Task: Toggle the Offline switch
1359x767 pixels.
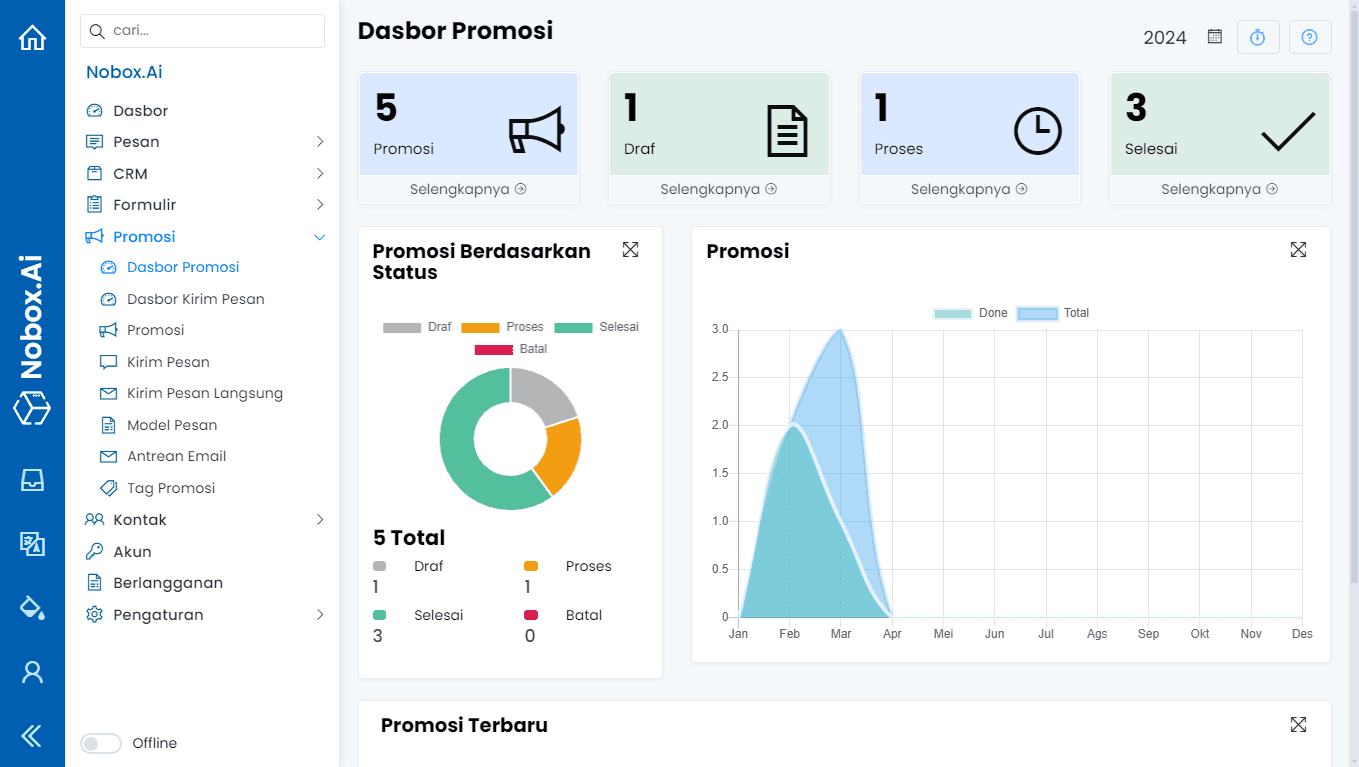Action: point(101,743)
